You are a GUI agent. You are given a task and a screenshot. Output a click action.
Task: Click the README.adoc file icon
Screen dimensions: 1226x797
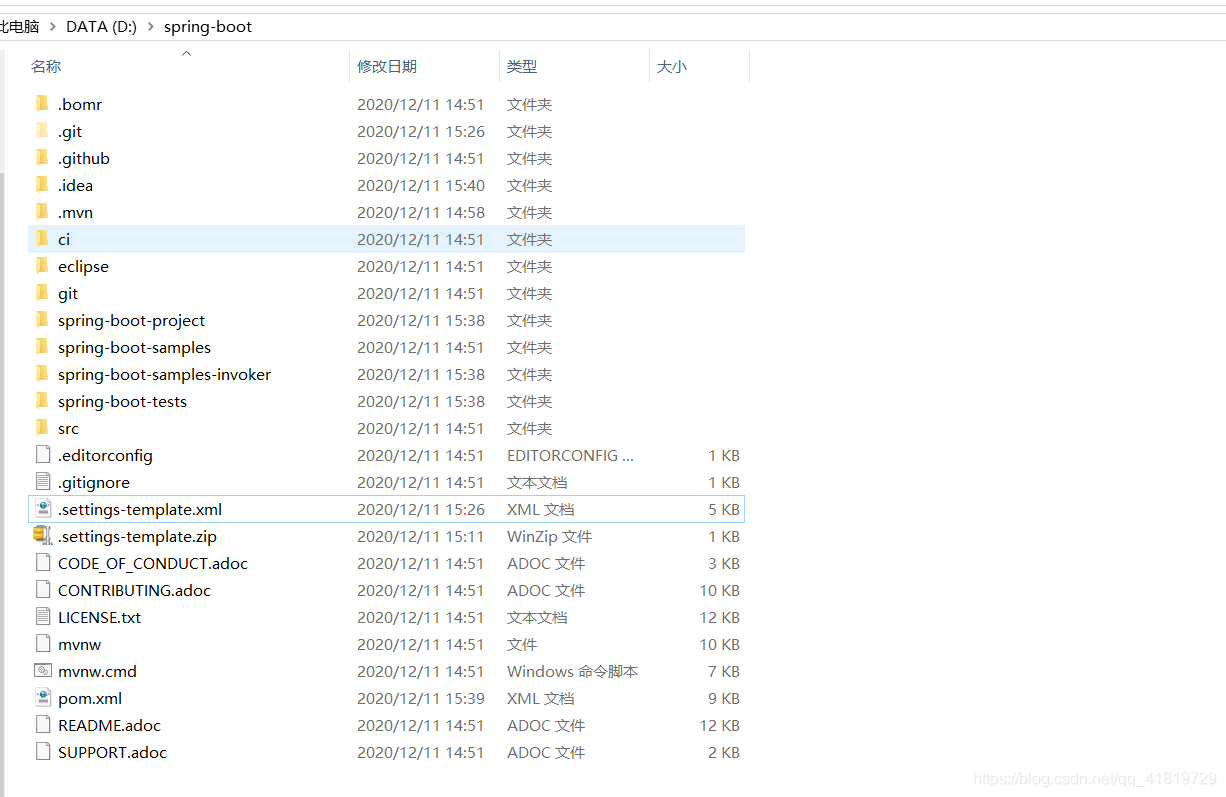[42, 725]
